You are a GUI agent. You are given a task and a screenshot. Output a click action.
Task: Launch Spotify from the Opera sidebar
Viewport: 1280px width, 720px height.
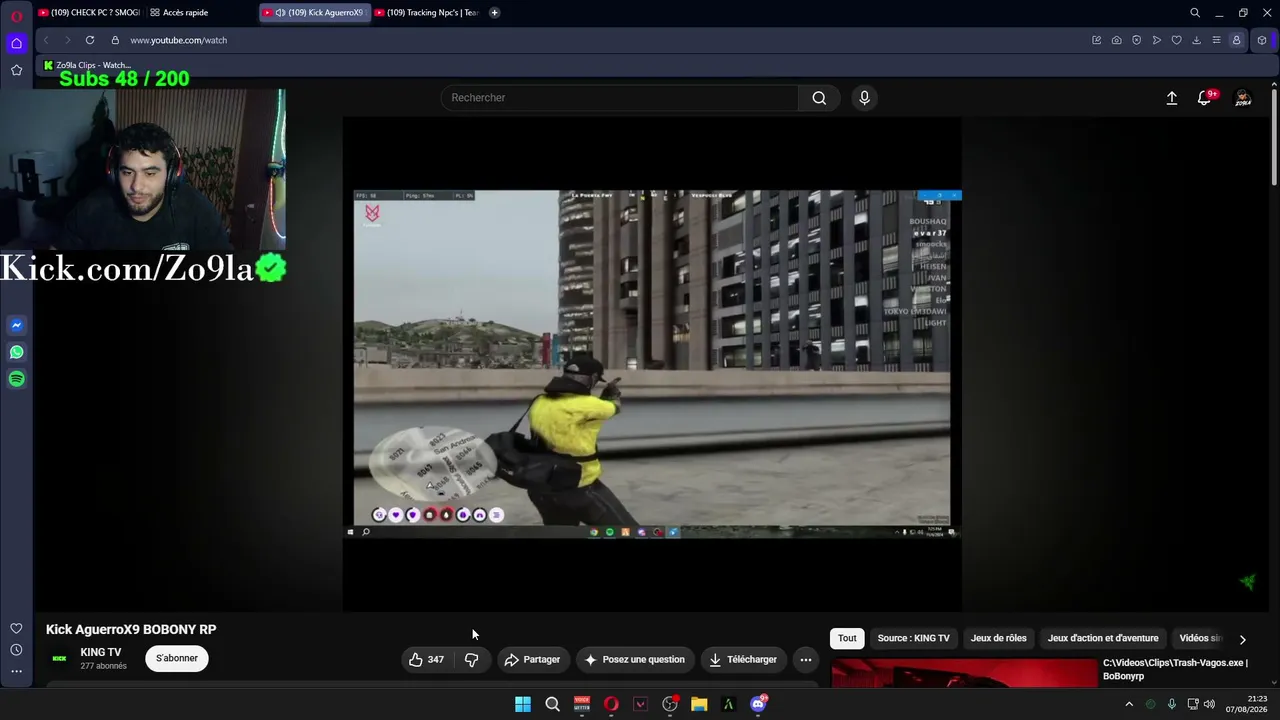[x=16, y=379]
